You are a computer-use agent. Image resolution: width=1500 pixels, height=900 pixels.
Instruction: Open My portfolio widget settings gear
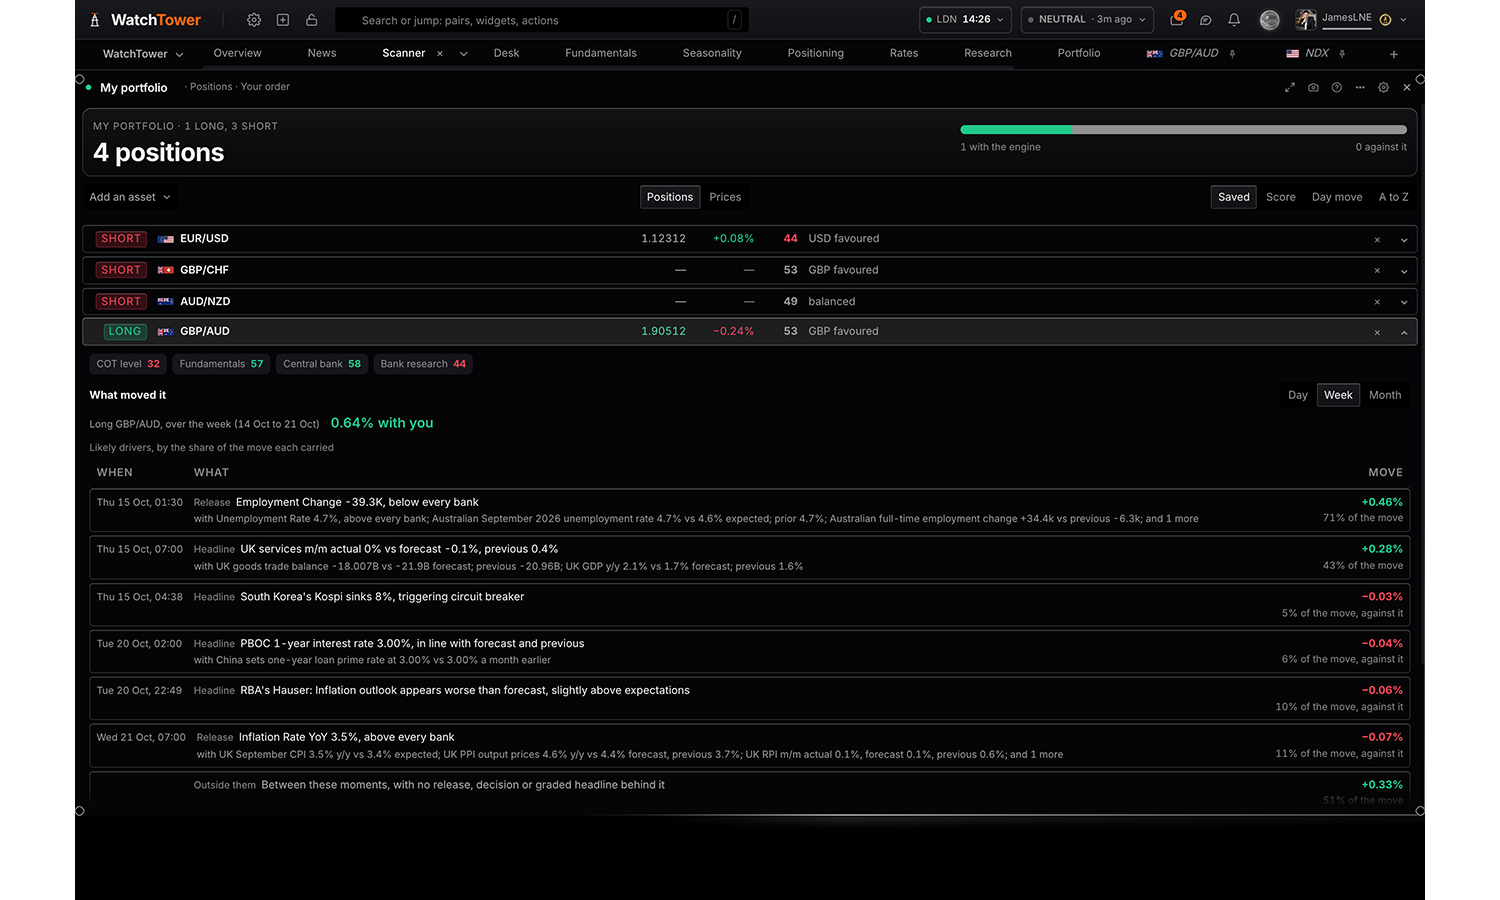1384,88
